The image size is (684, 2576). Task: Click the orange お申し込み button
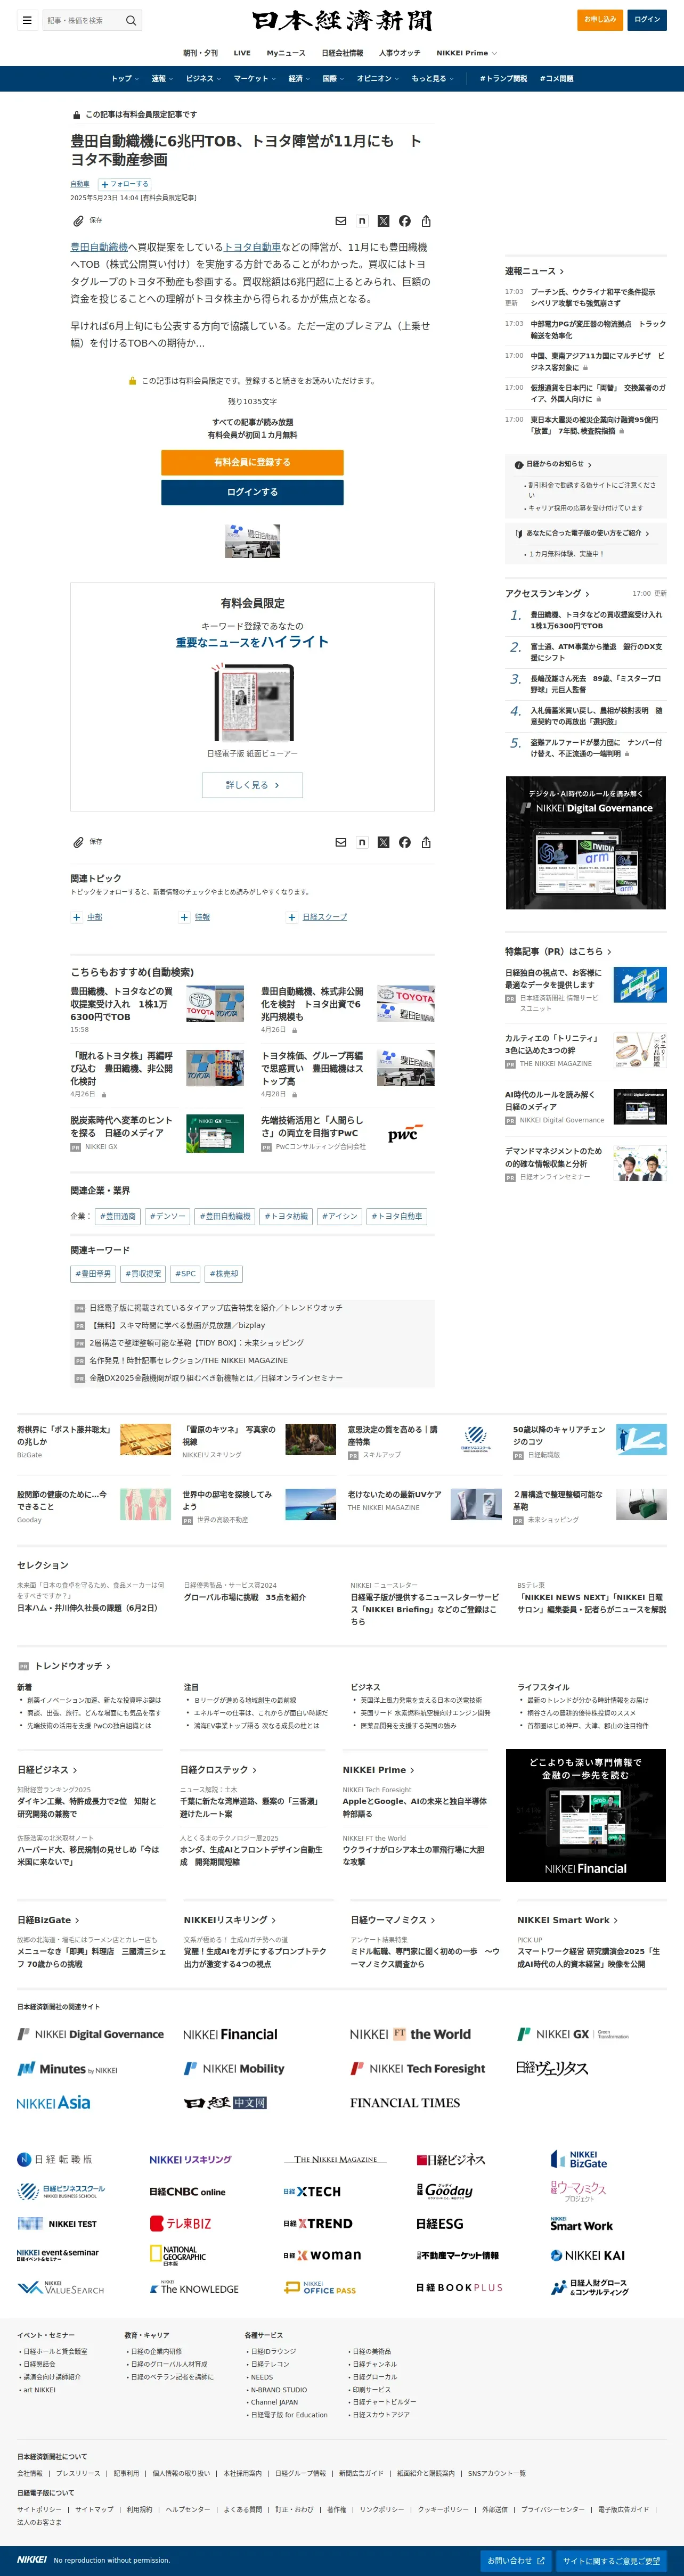(600, 19)
